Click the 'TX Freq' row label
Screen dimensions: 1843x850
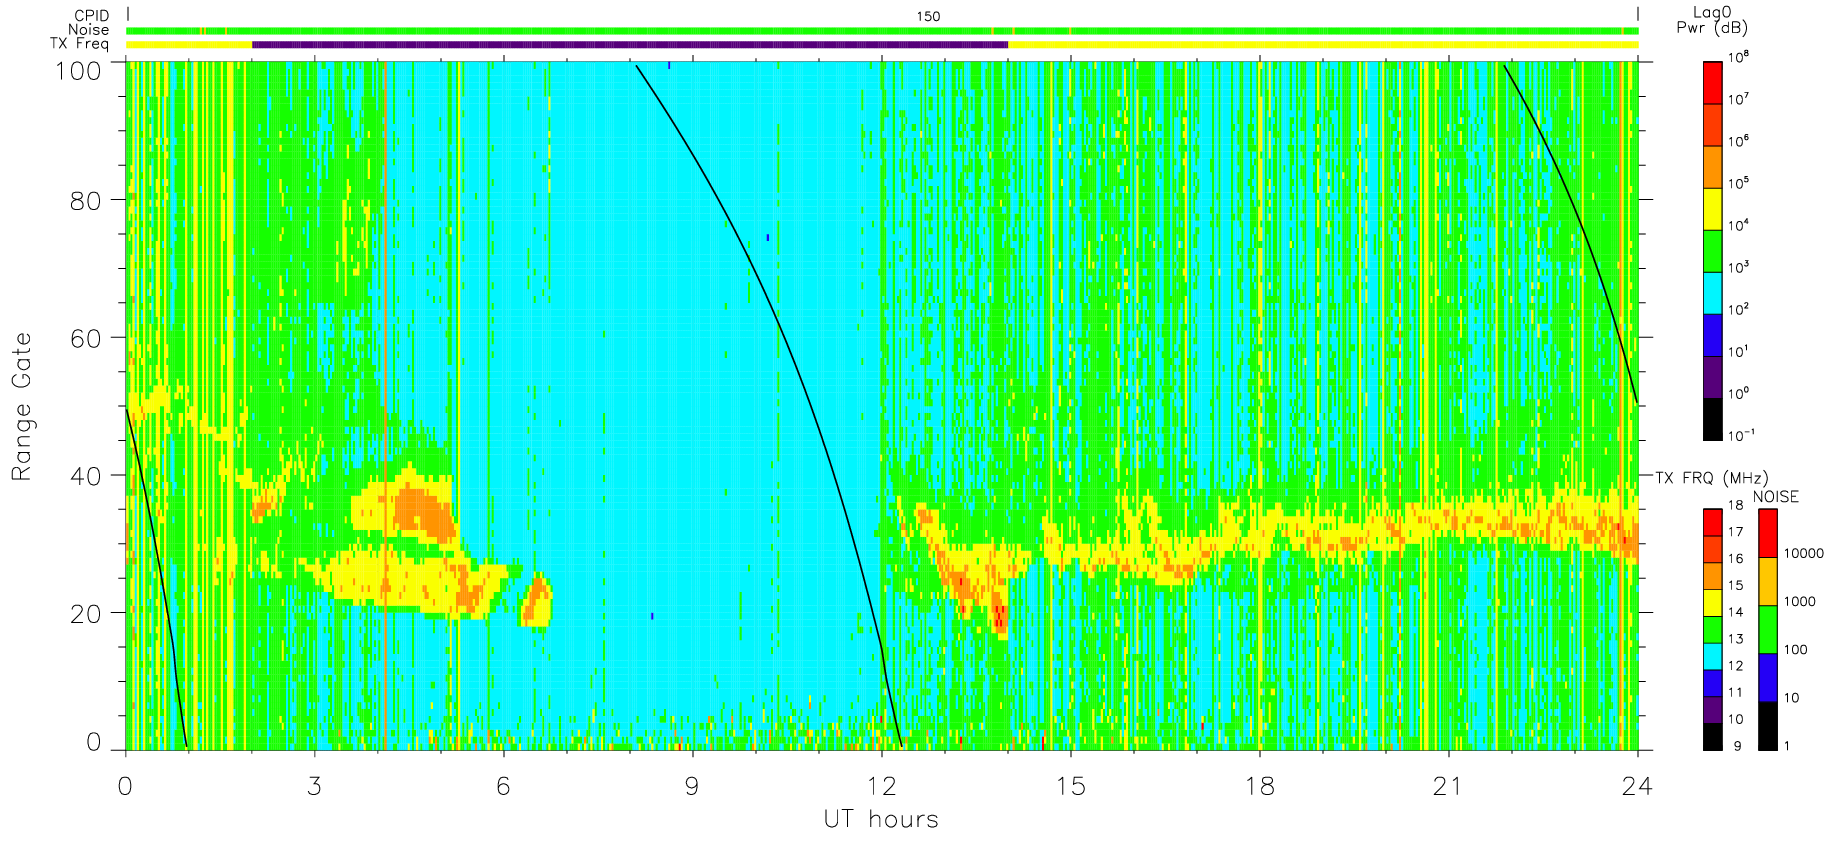[80, 43]
